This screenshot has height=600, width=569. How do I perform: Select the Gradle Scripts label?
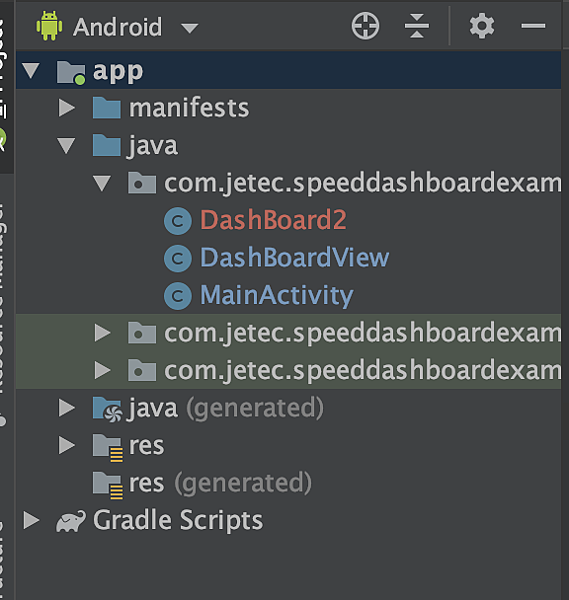click(x=178, y=520)
